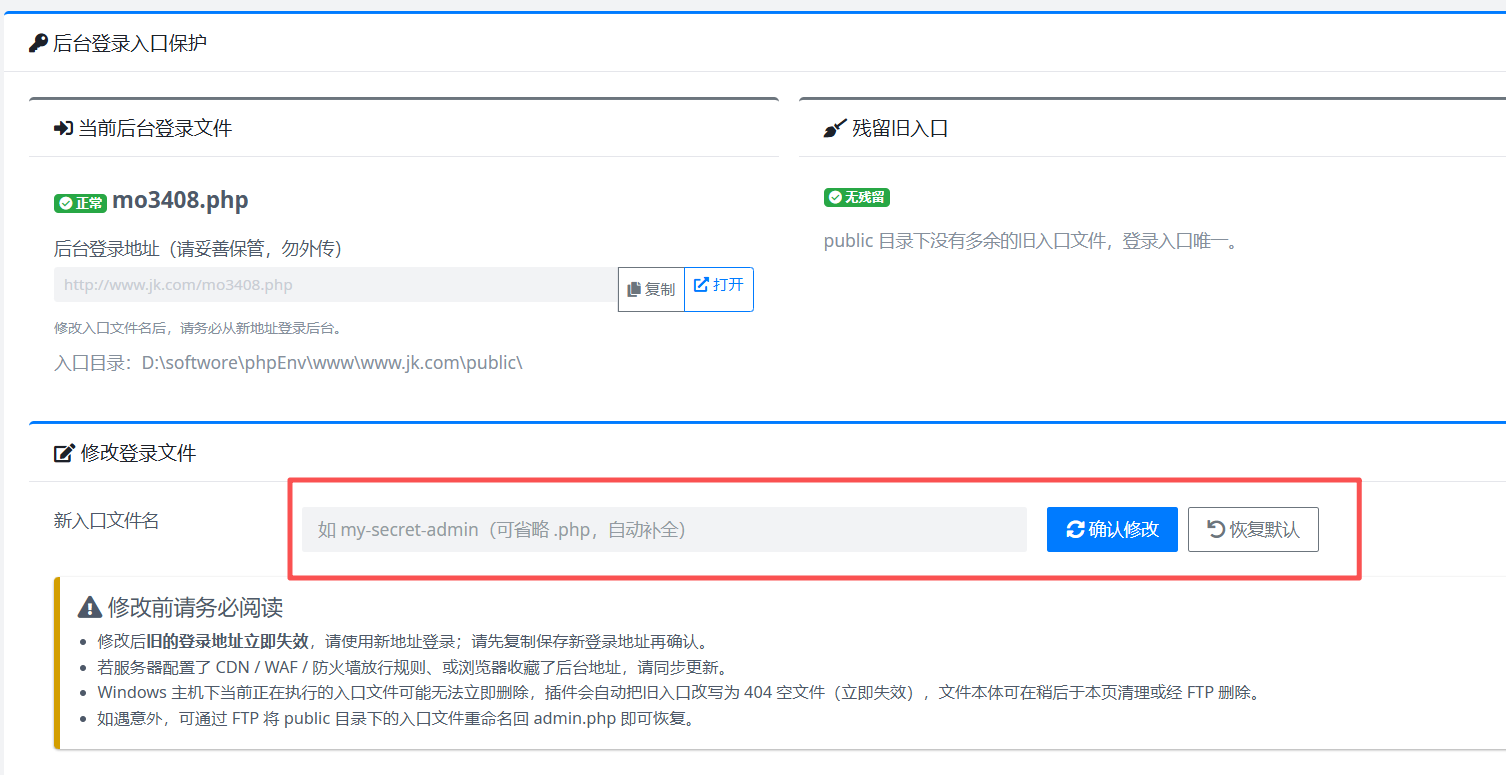Click the broom icon beside 残留旧入口
1506x775 pixels.
tap(835, 128)
